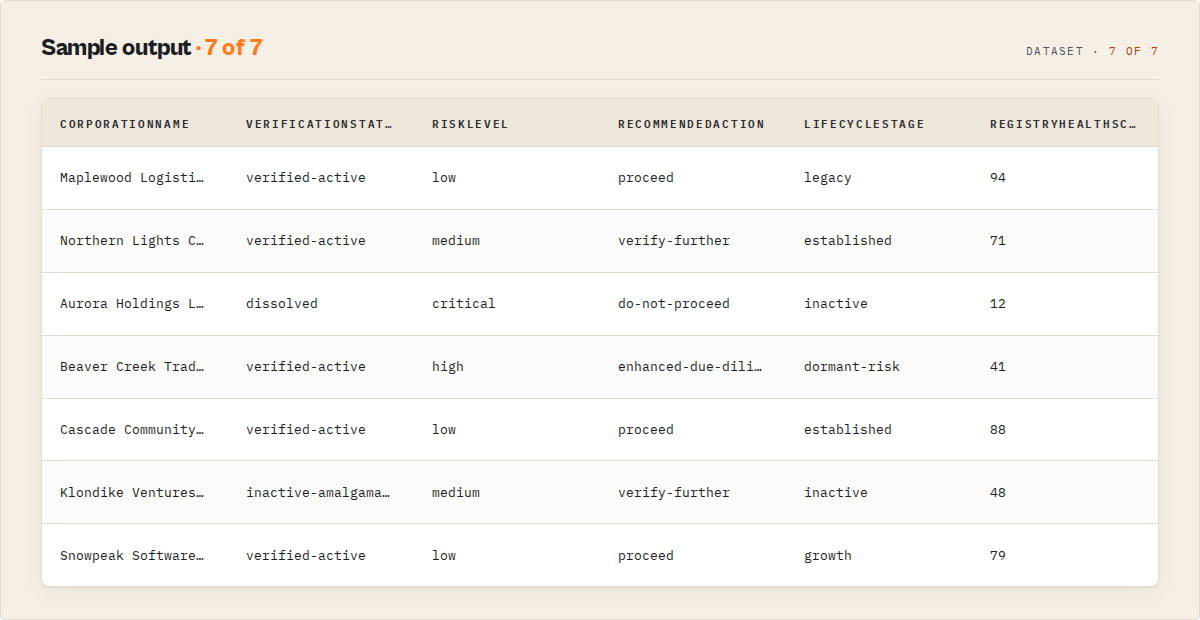The image size is (1200, 620).
Task: Click 'low' risk in the Cascade row
Action: point(444,430)
